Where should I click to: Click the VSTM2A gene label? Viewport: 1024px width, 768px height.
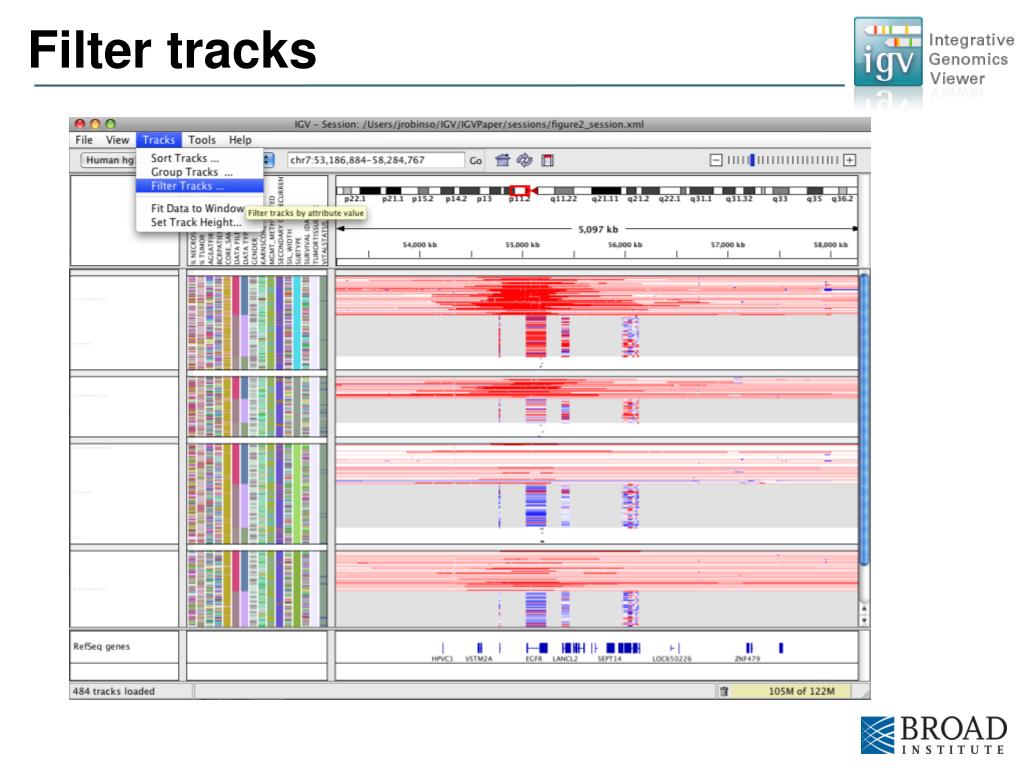click(478, 659)
